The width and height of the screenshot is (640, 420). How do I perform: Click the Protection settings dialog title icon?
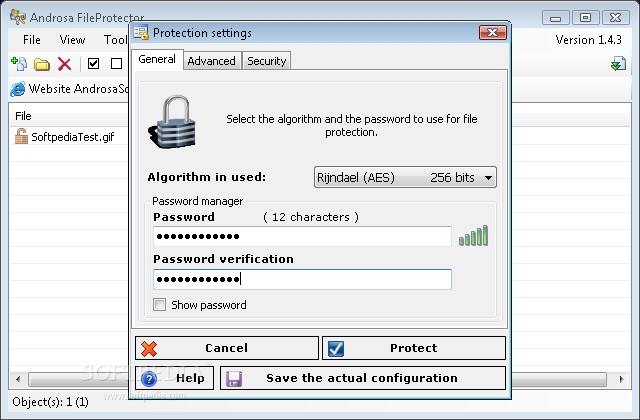point(141,33)
